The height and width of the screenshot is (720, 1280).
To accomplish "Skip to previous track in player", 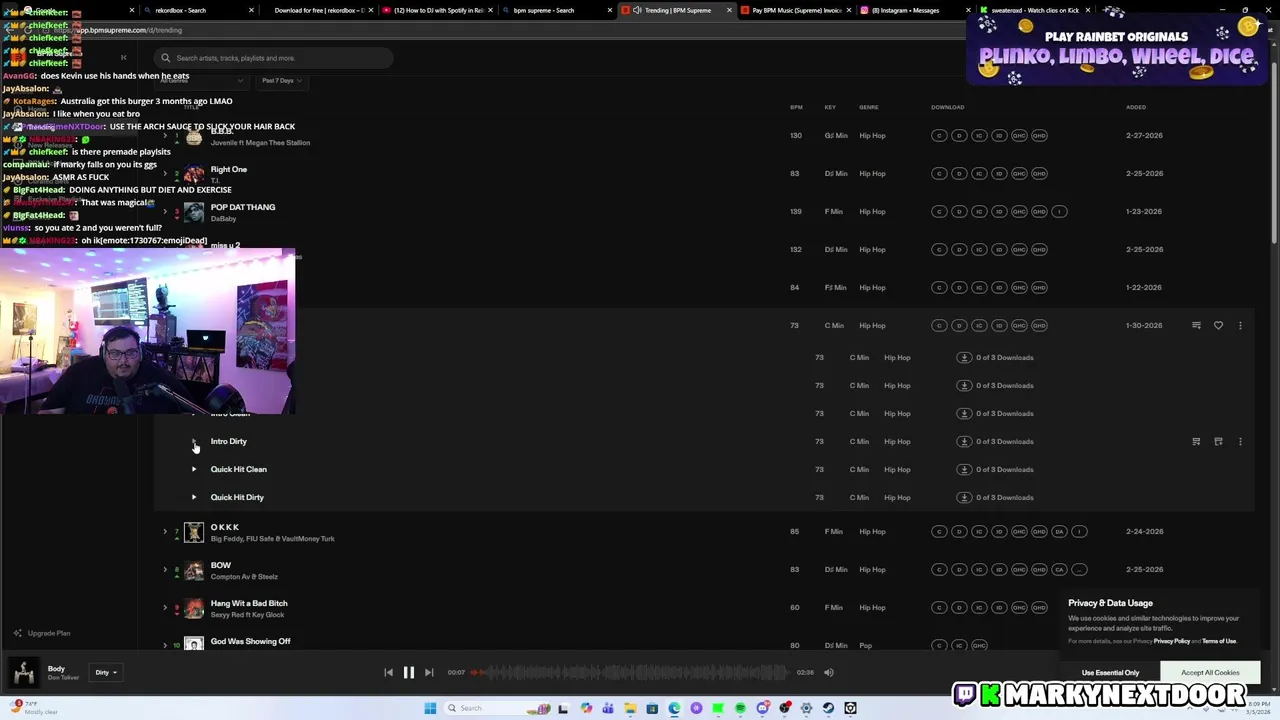I will pos(388,673).
